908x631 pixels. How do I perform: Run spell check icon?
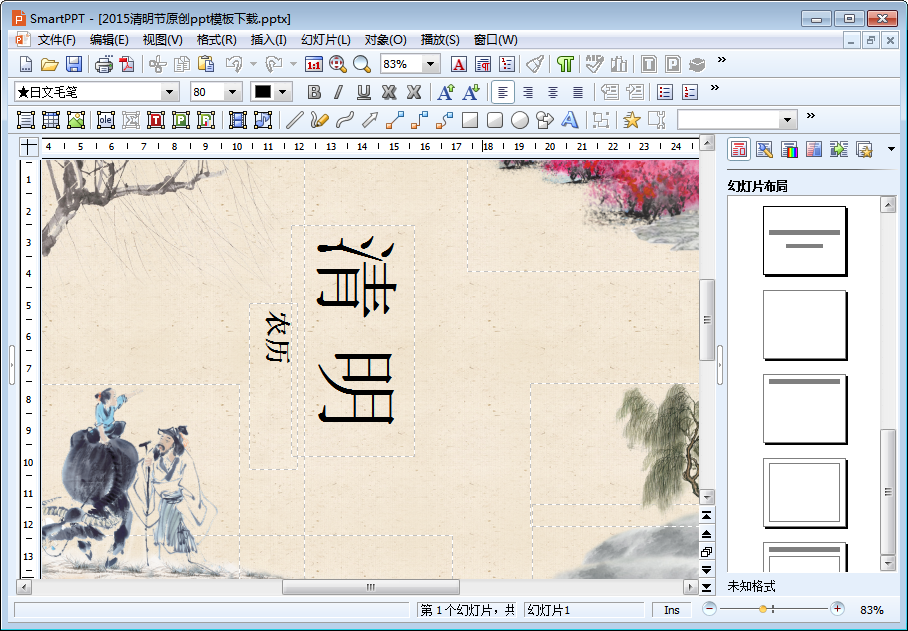[594, 64]
